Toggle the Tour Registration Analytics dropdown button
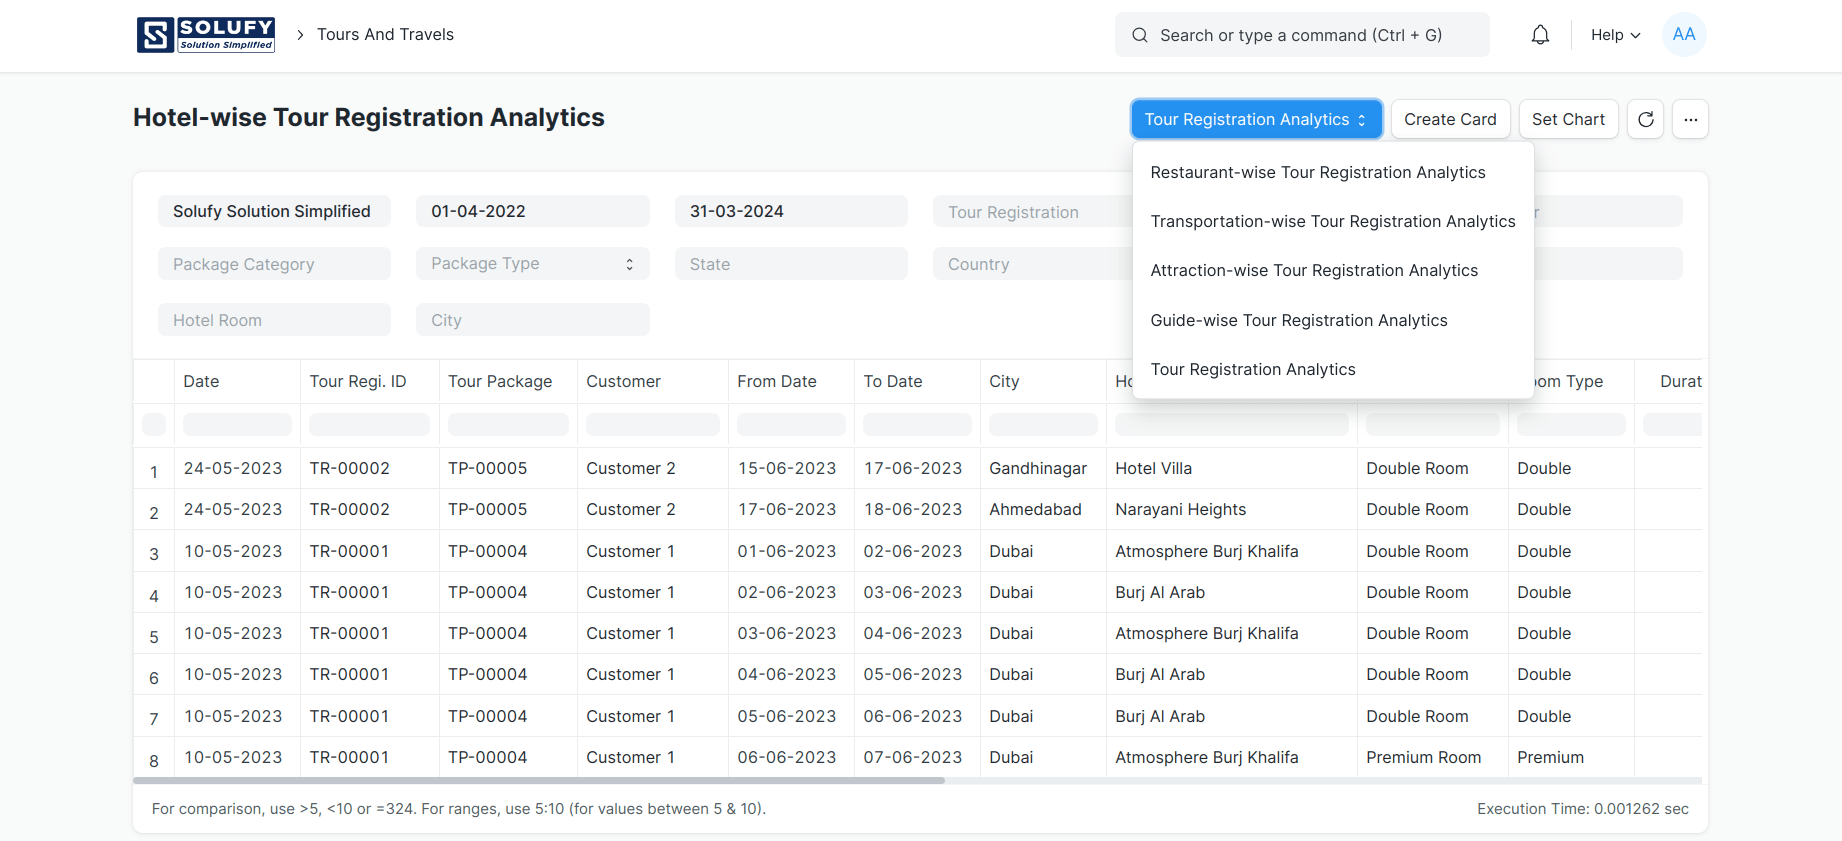 [1256, 119]
